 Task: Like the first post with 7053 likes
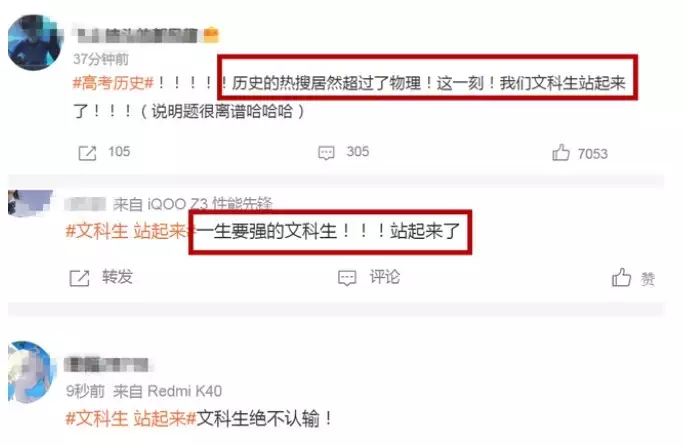click(561, 153)
